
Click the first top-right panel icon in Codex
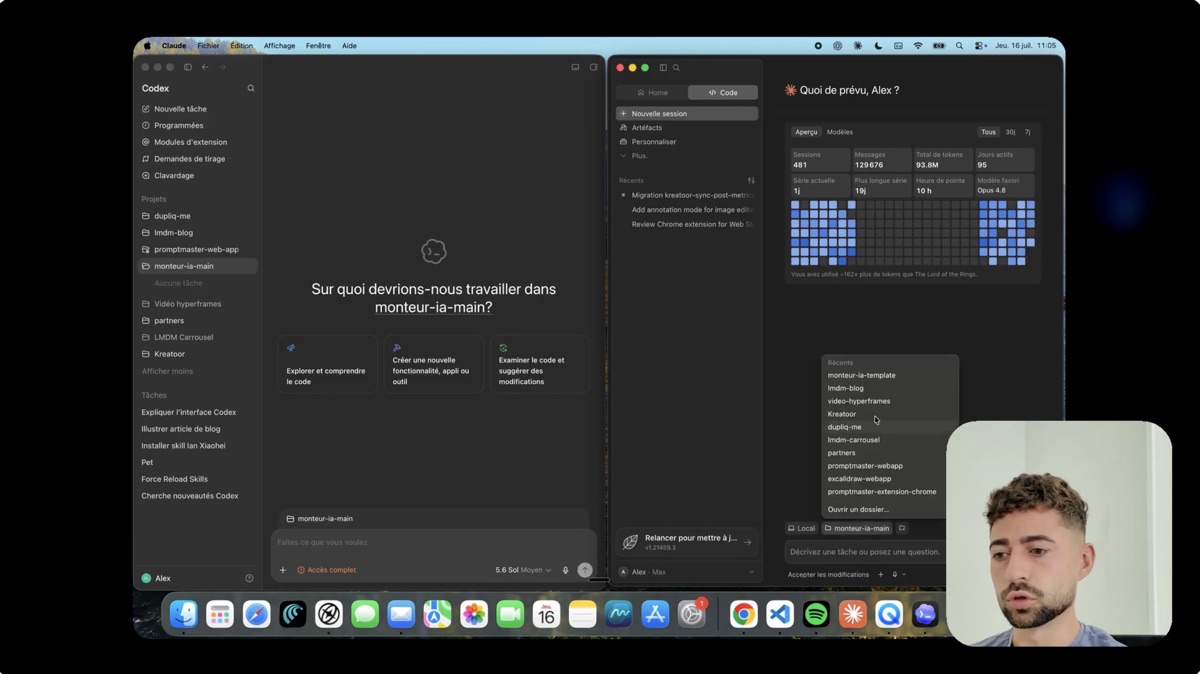click(575, 67)
